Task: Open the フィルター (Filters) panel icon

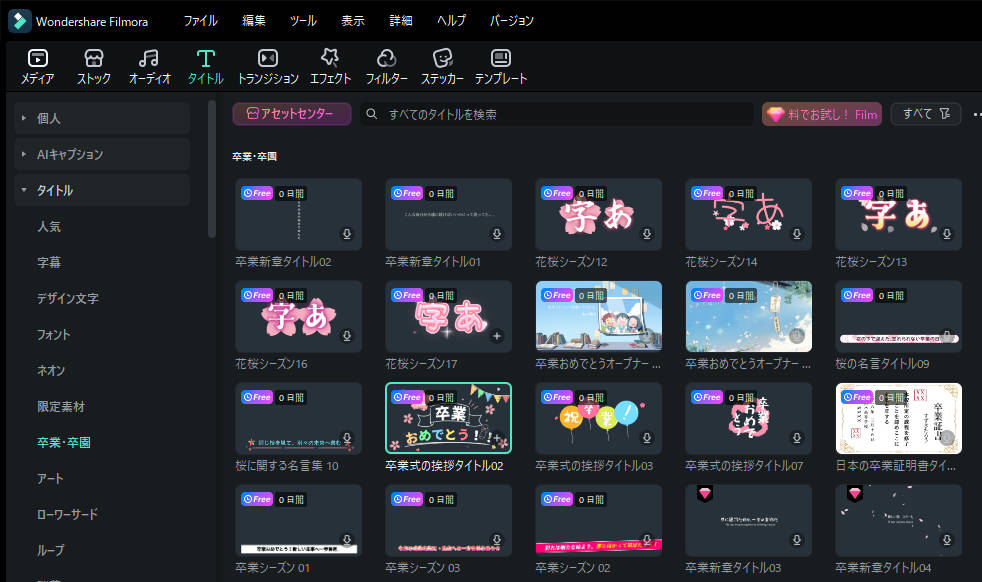Action: coord(388,66)
